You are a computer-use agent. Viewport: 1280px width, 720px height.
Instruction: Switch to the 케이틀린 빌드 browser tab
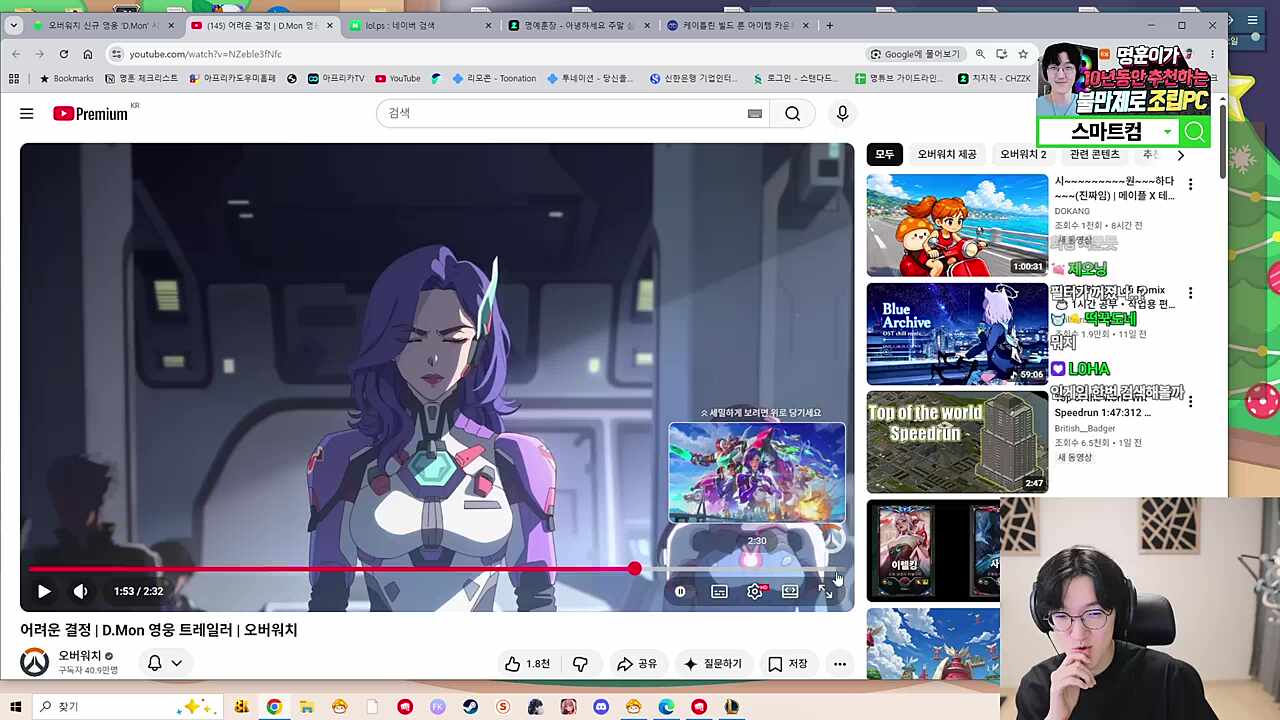[739, 25]
